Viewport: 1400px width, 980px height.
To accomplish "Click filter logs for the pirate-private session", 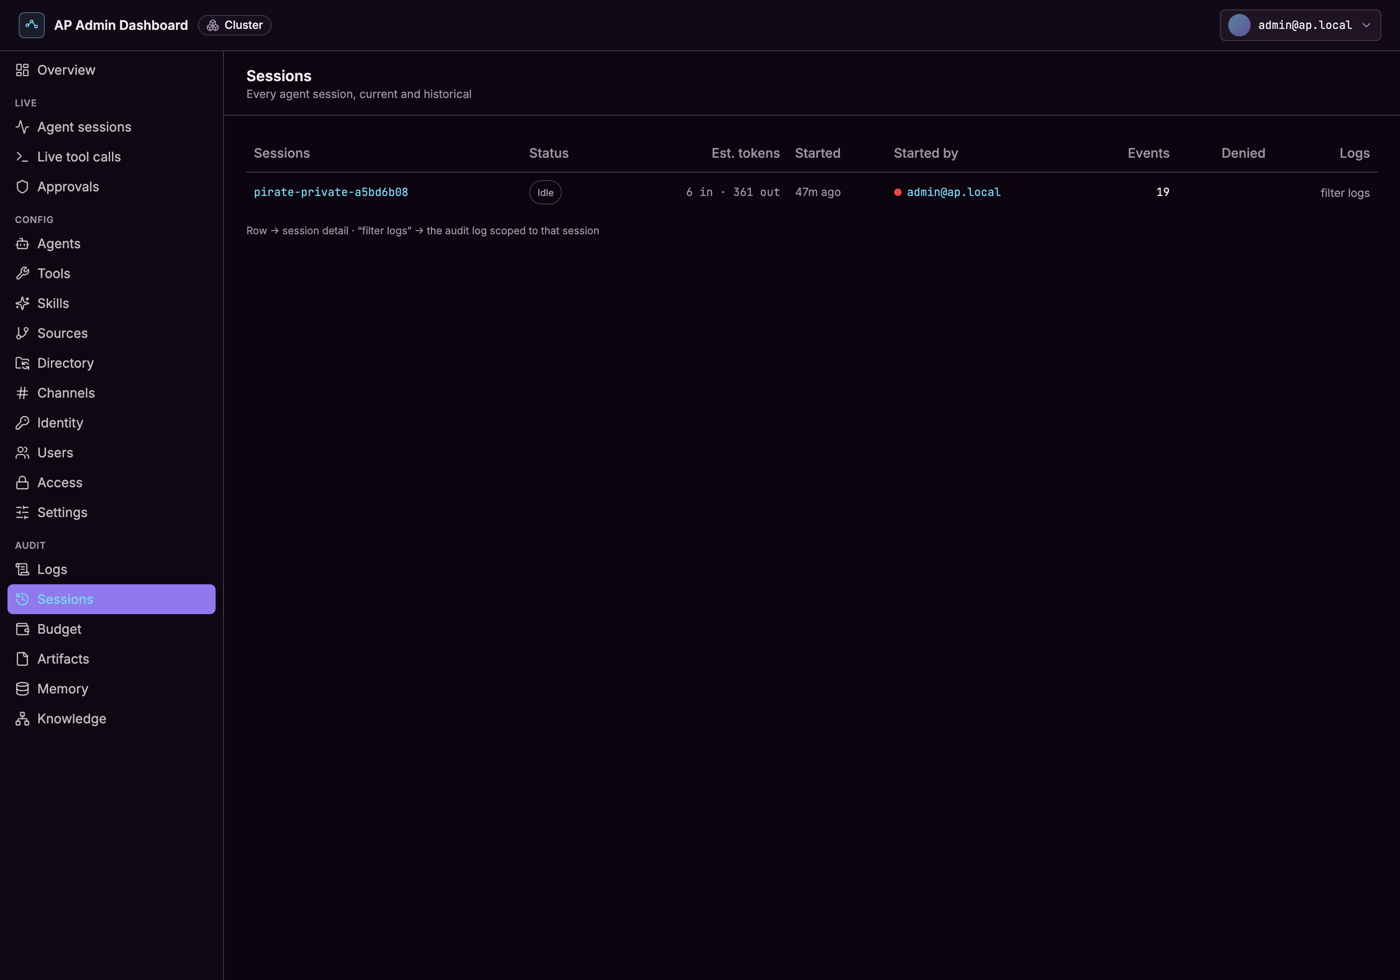I will click(x=1345, y=193).
